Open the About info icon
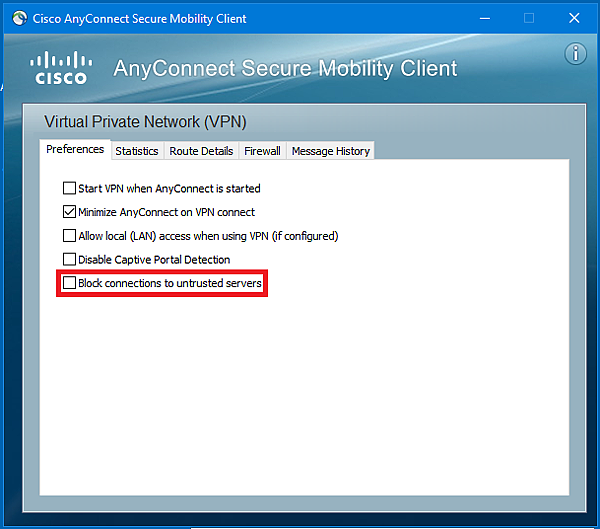Screen dimensions: 600x529 (x=575, y=54)
